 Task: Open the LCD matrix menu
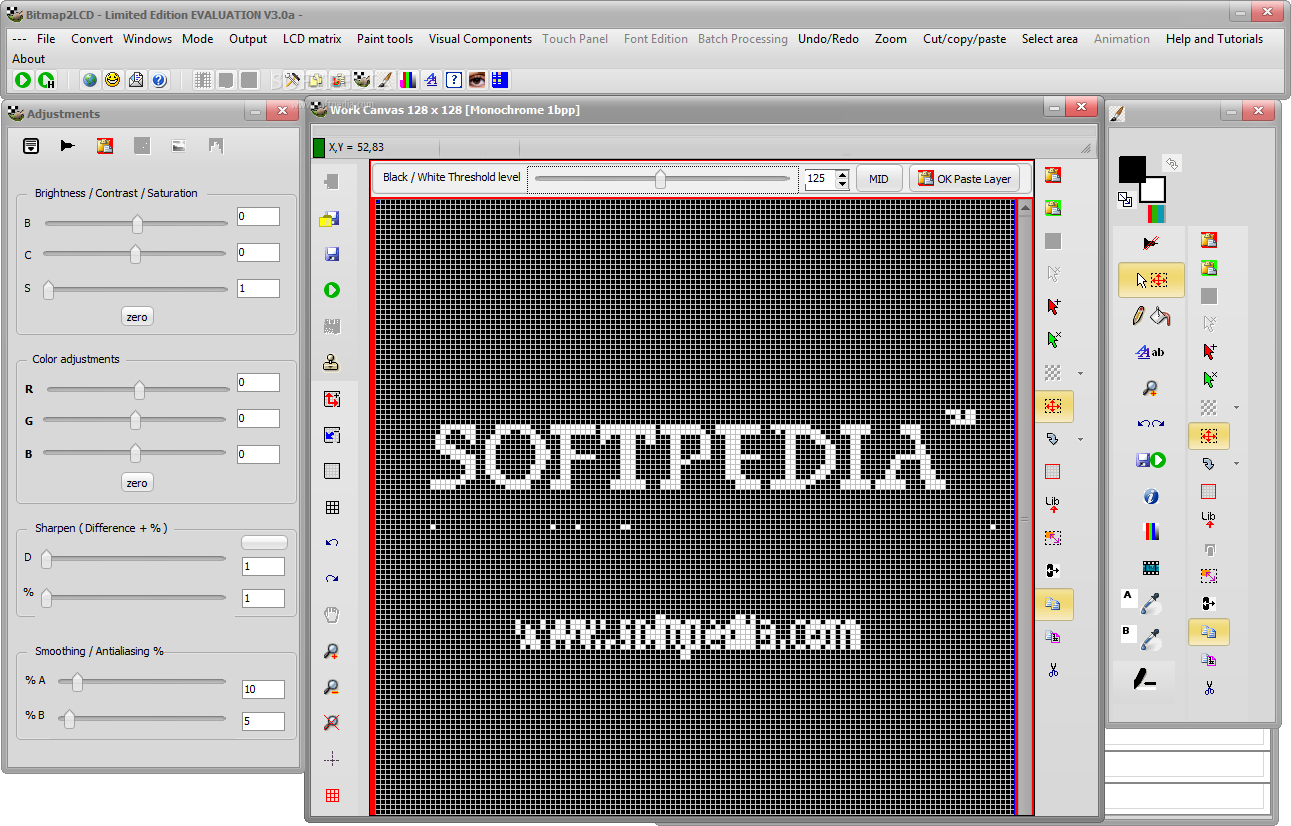click(312, 39)
